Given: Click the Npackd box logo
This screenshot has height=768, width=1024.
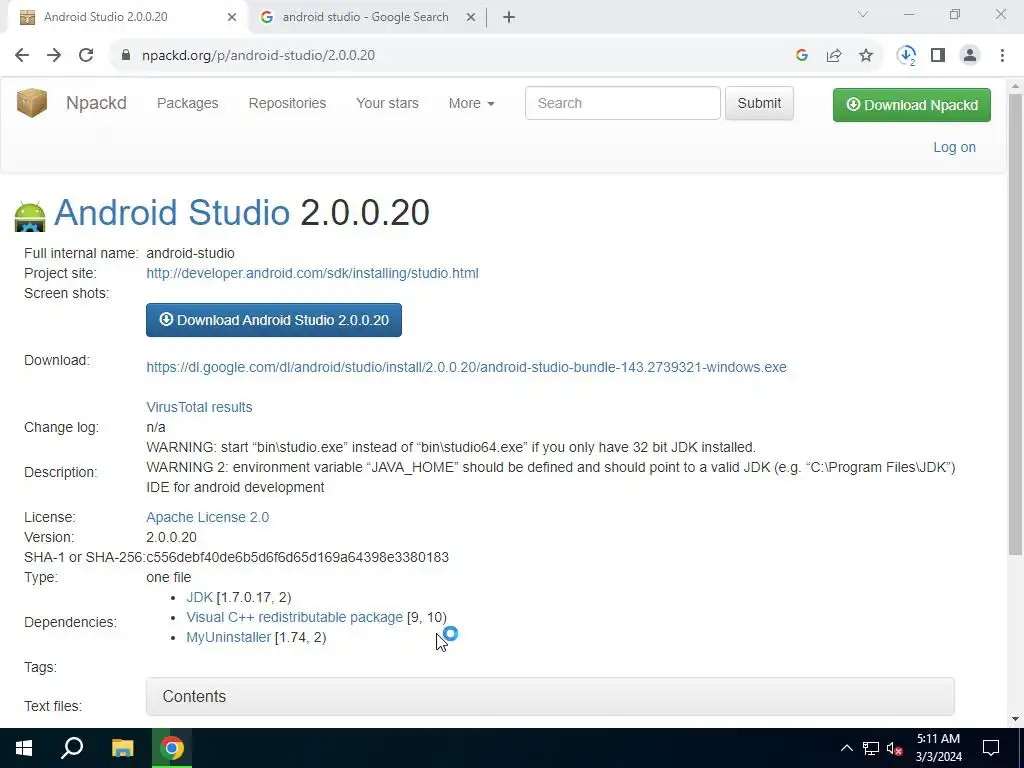Looking at the screenshot, I should (x=32, y=103).
